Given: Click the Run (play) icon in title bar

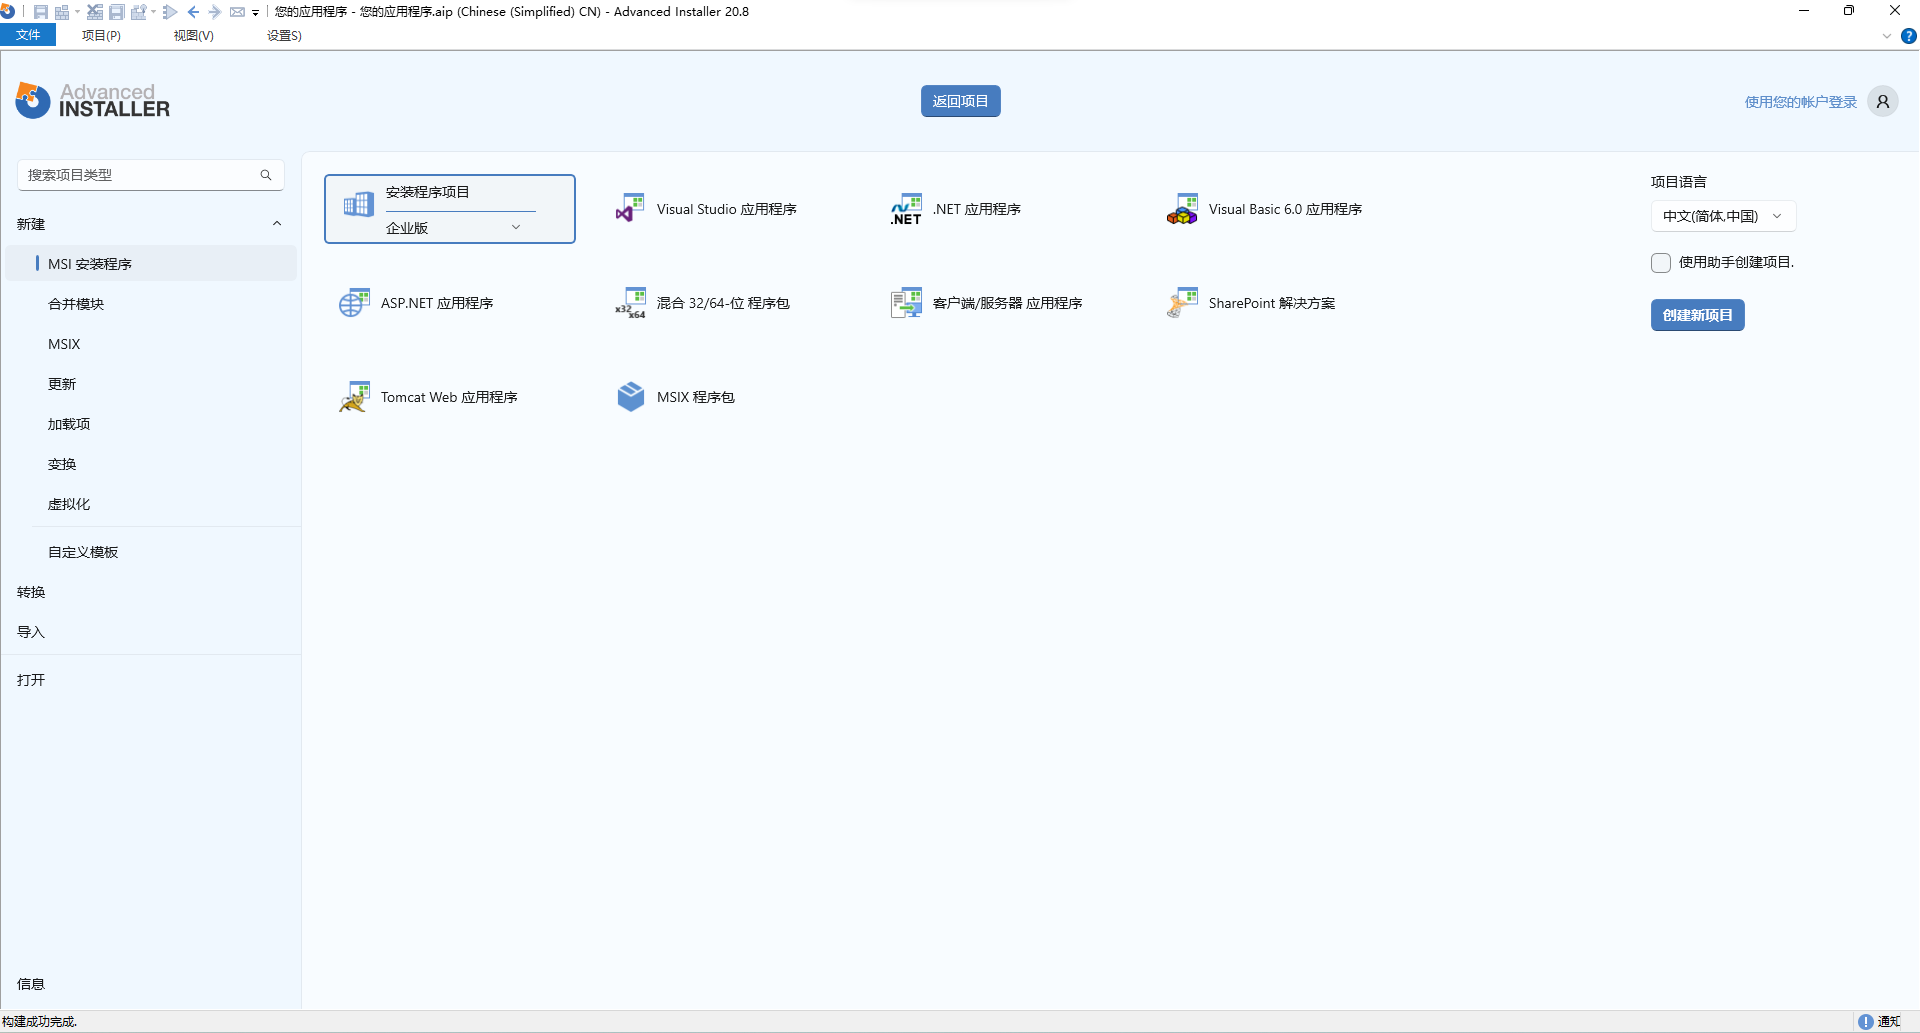Looking at the screenshot, I should click(170, 12).
